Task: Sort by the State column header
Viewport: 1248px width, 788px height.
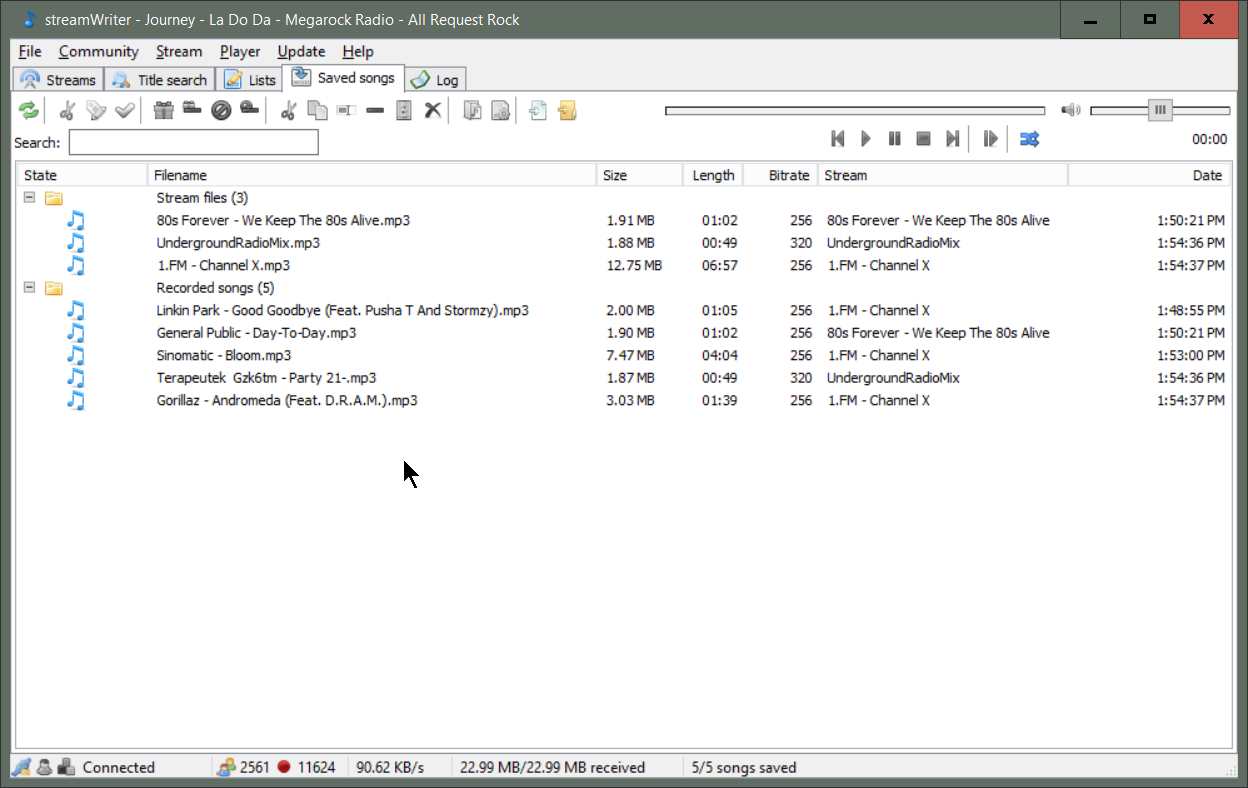Action: [82, 175]
